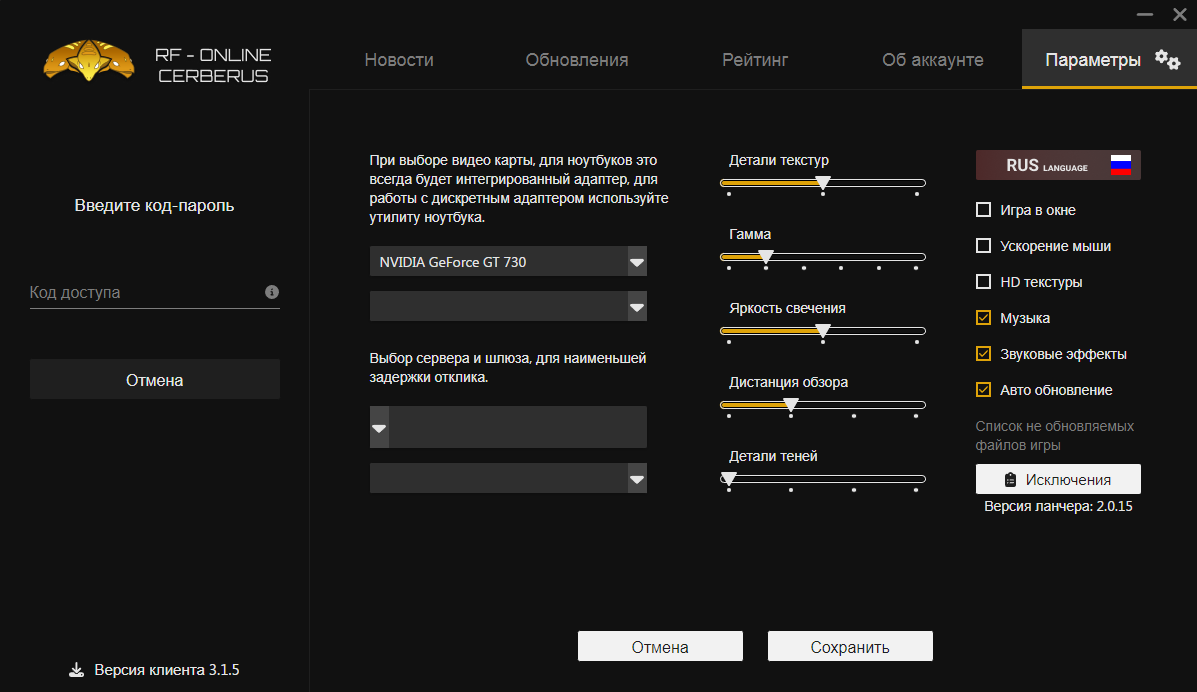This screenshot has height=692, width=1197.
Task: Disable the Музыка checkbox
Action: (x=983, y=318)
